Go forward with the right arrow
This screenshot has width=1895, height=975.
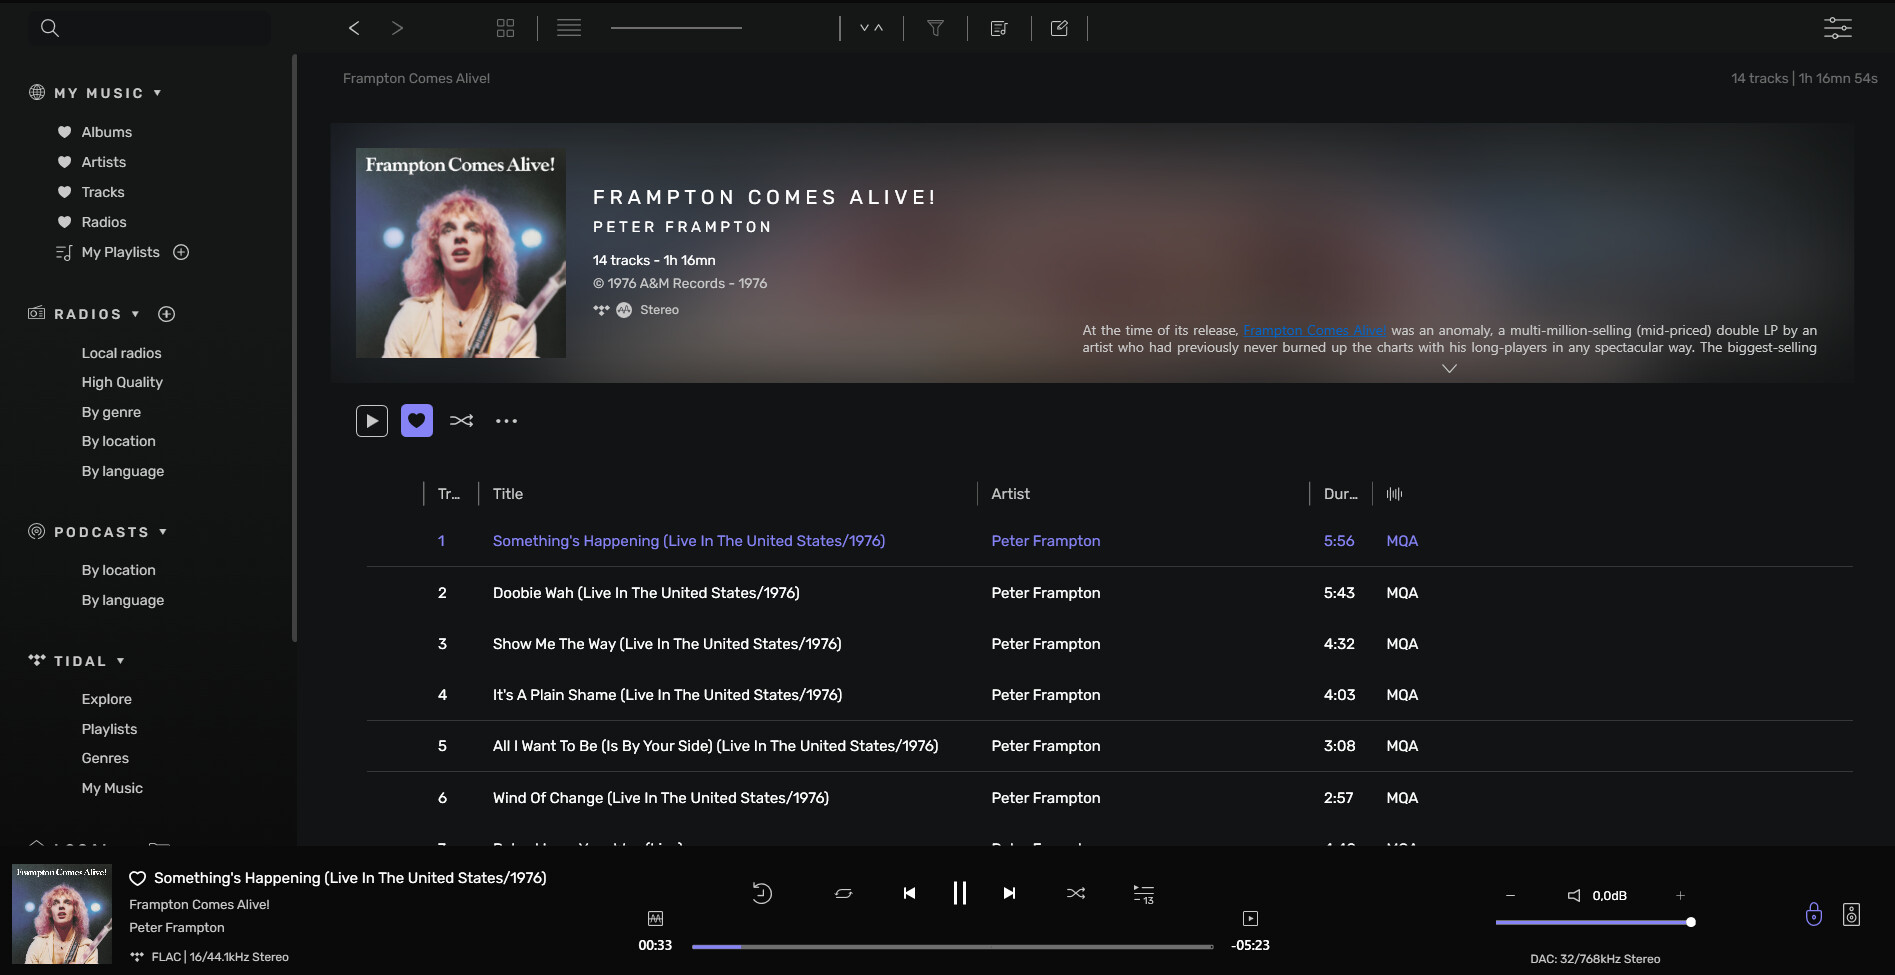397,28
